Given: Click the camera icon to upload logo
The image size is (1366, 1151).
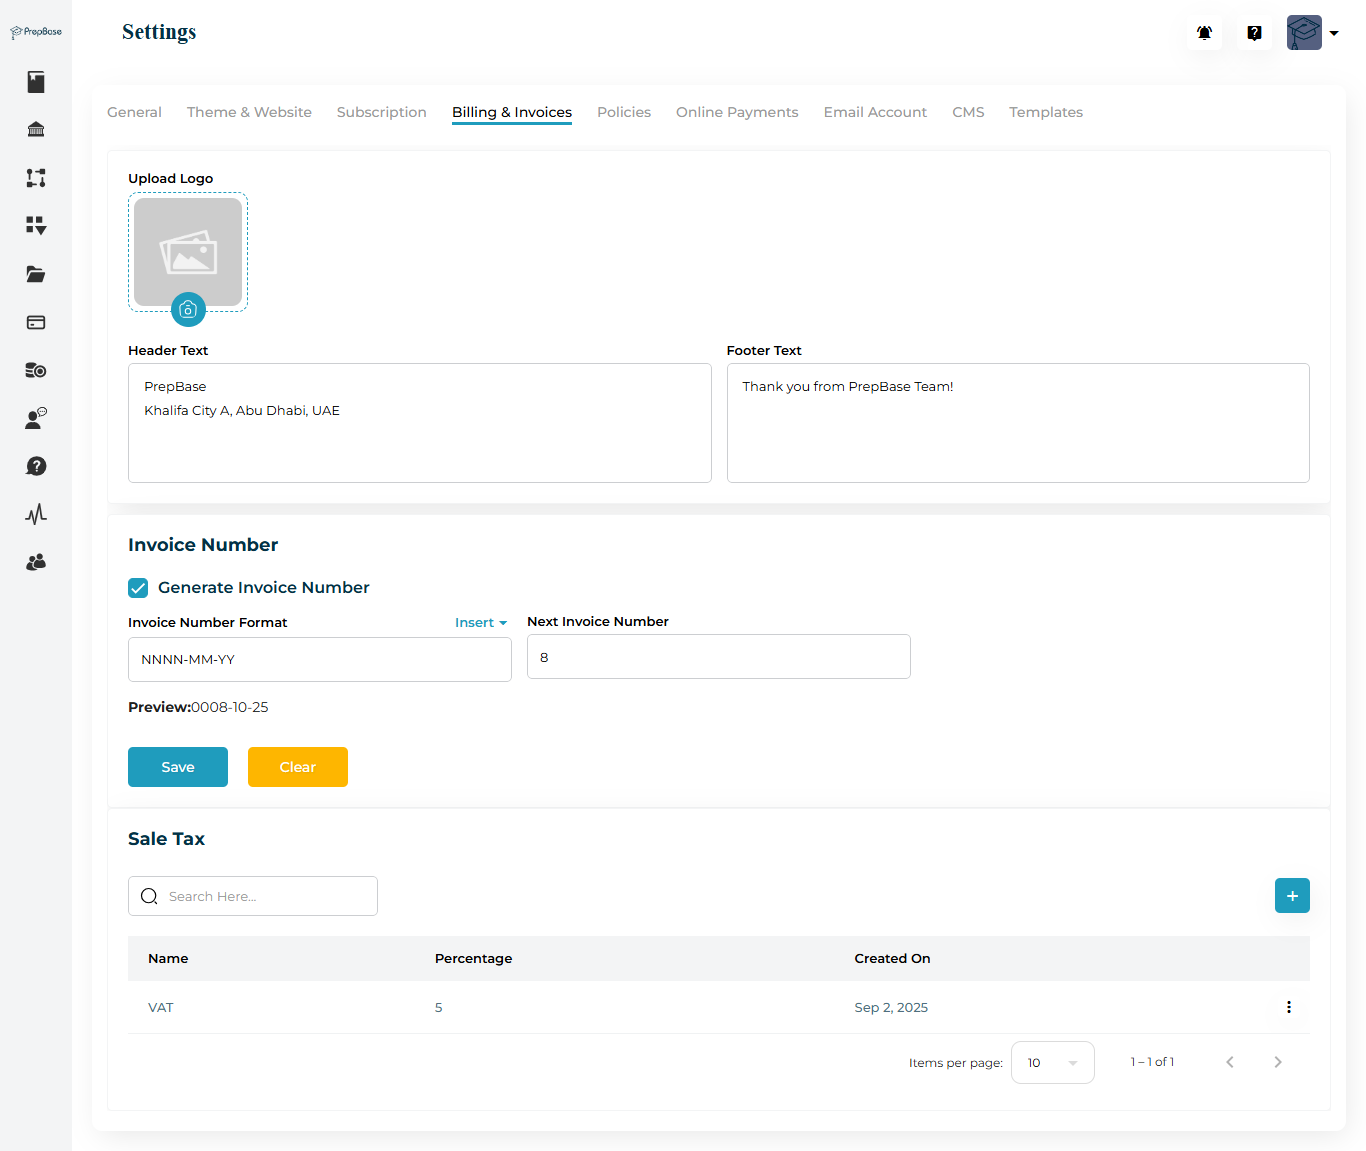Looking at the screenshot, I should tap(188, 310).
